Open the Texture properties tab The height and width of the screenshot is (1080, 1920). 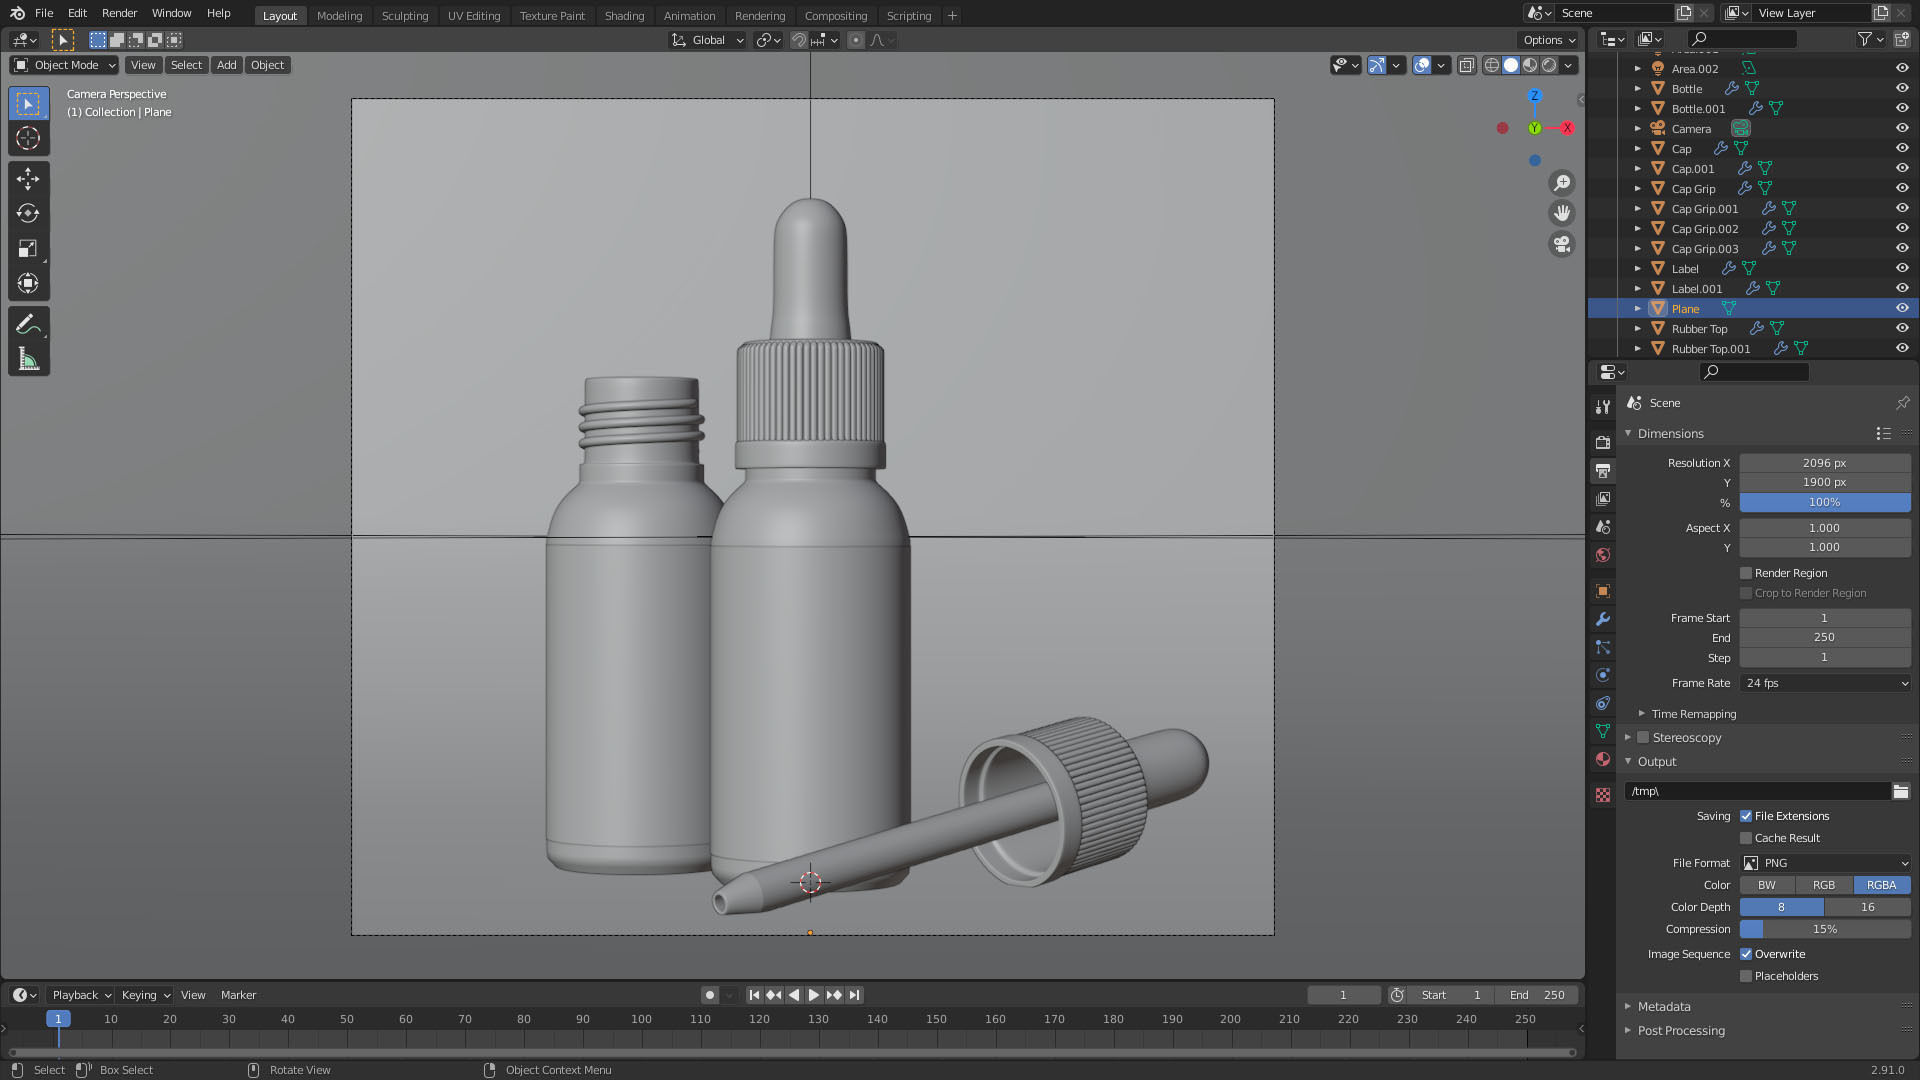click(1603, 795)
